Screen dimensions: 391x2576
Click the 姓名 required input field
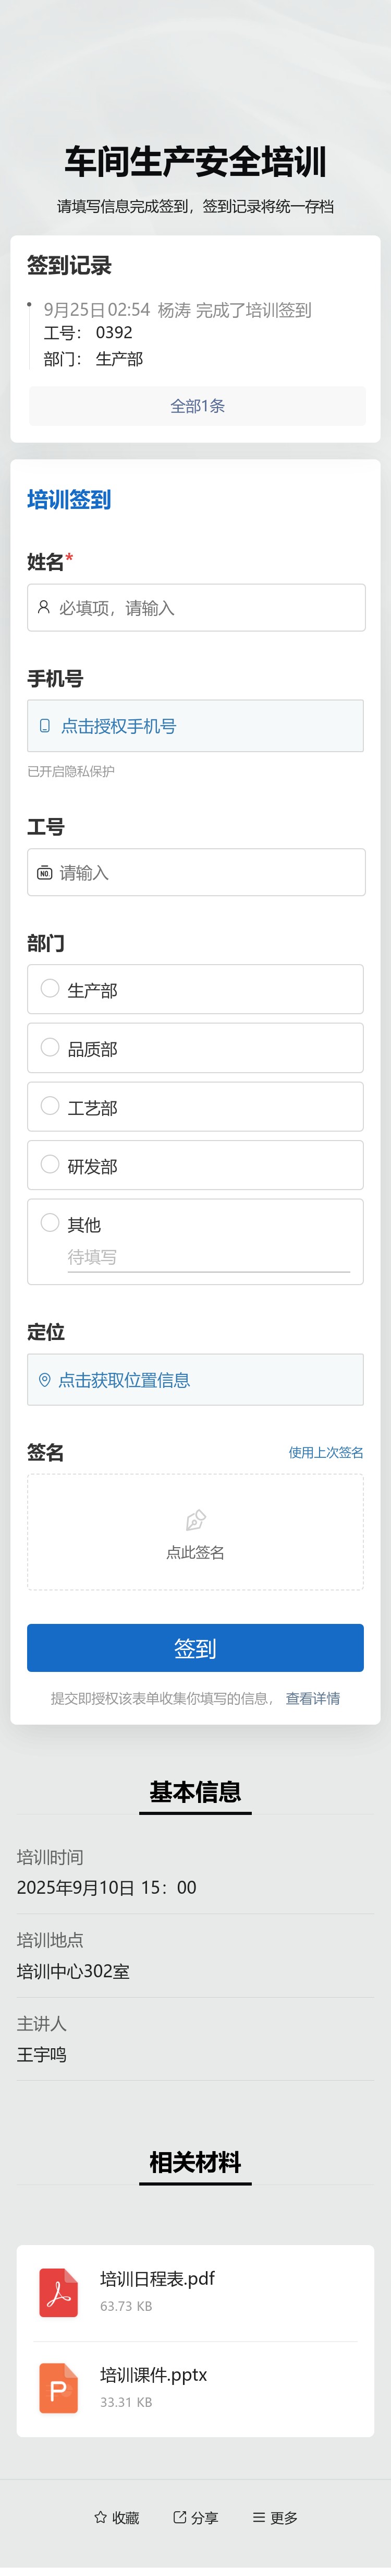(196, 606)
